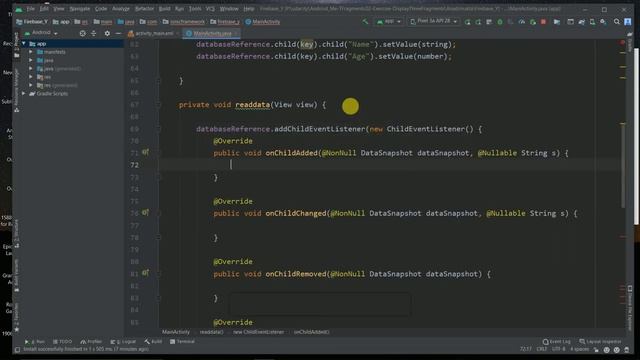Image resolution: width=640 pixels, height=360 pixels.
Task: Click the MainActivity breadcrumb in navigation bar
Action: click(x=262, y=22)
